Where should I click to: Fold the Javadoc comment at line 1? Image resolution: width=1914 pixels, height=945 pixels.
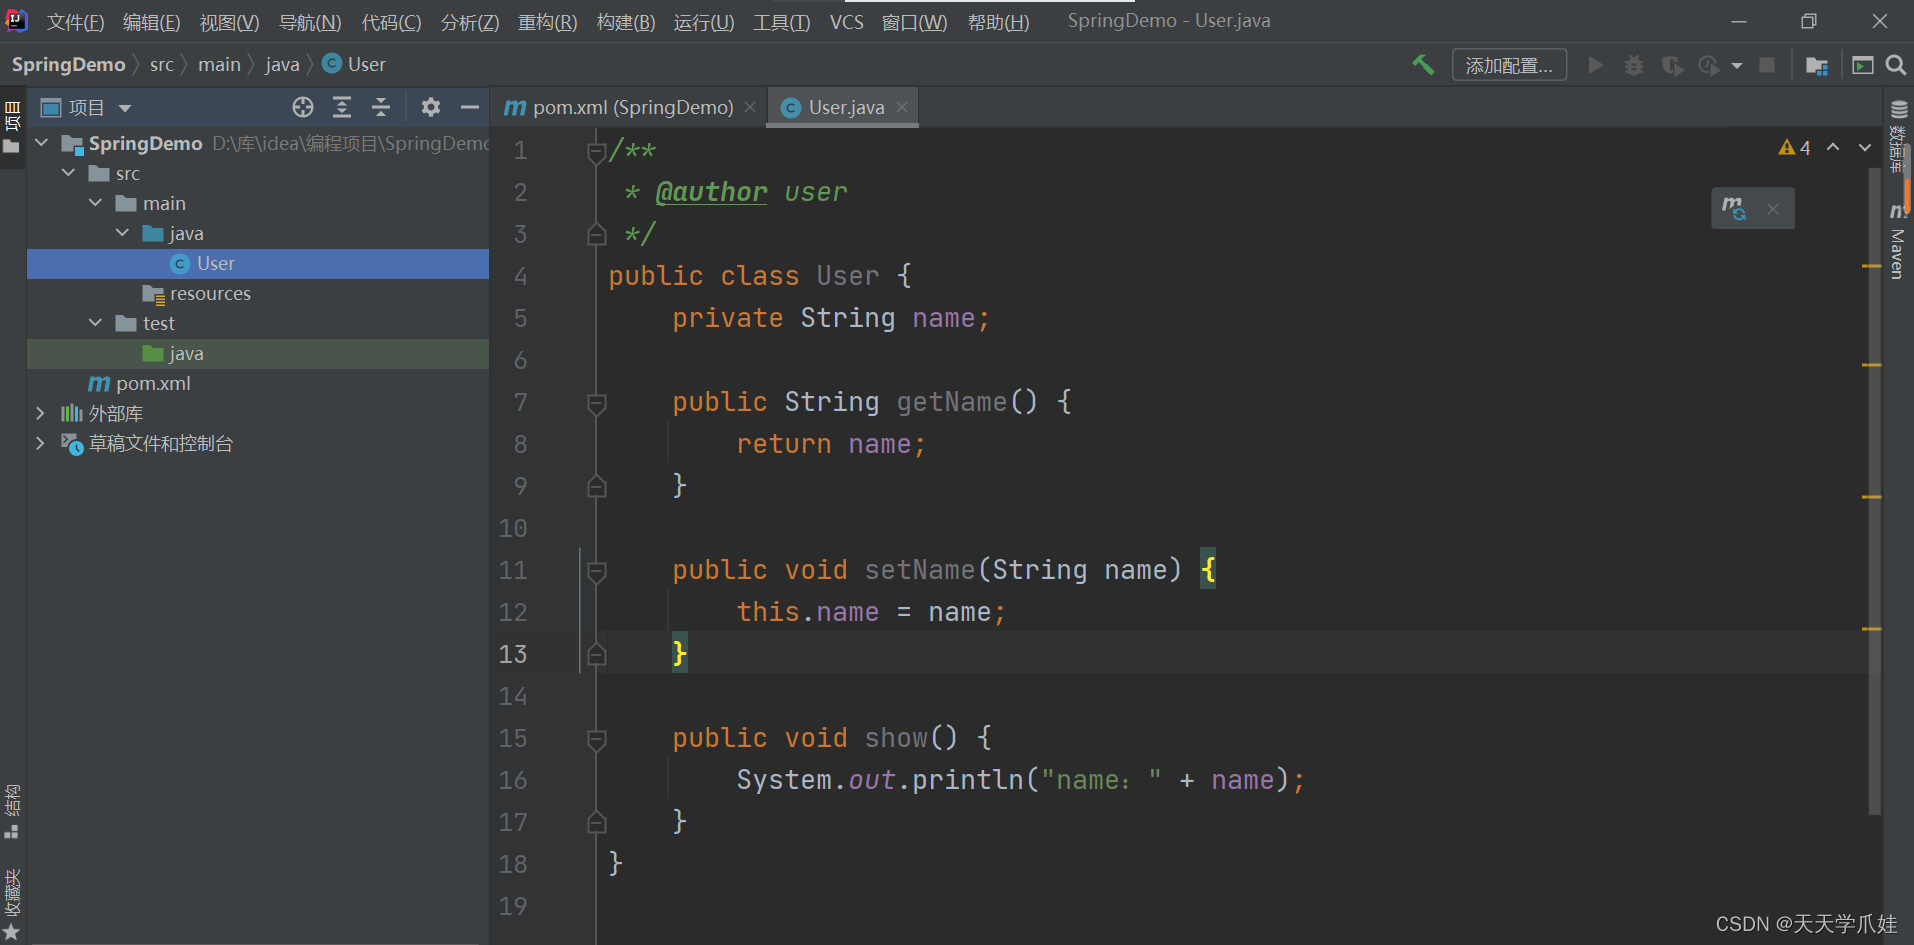coord(597,151)
